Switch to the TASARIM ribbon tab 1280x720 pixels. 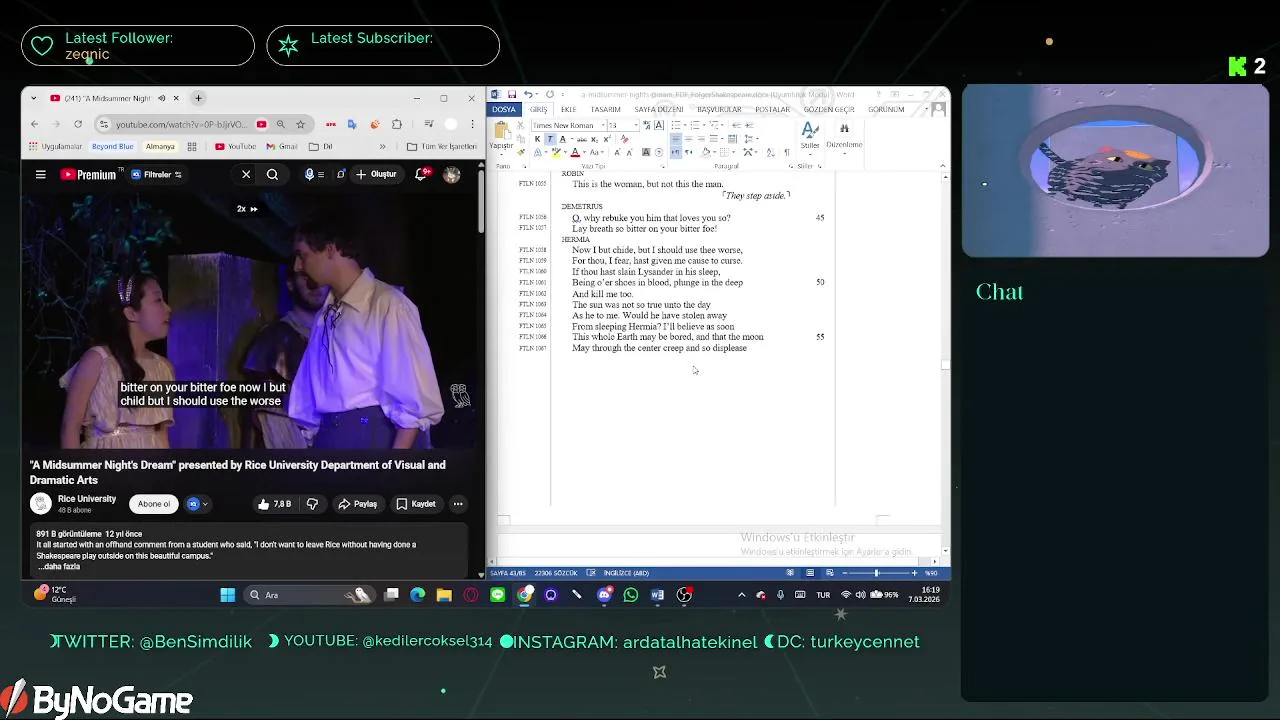click(x=605, y=109)
